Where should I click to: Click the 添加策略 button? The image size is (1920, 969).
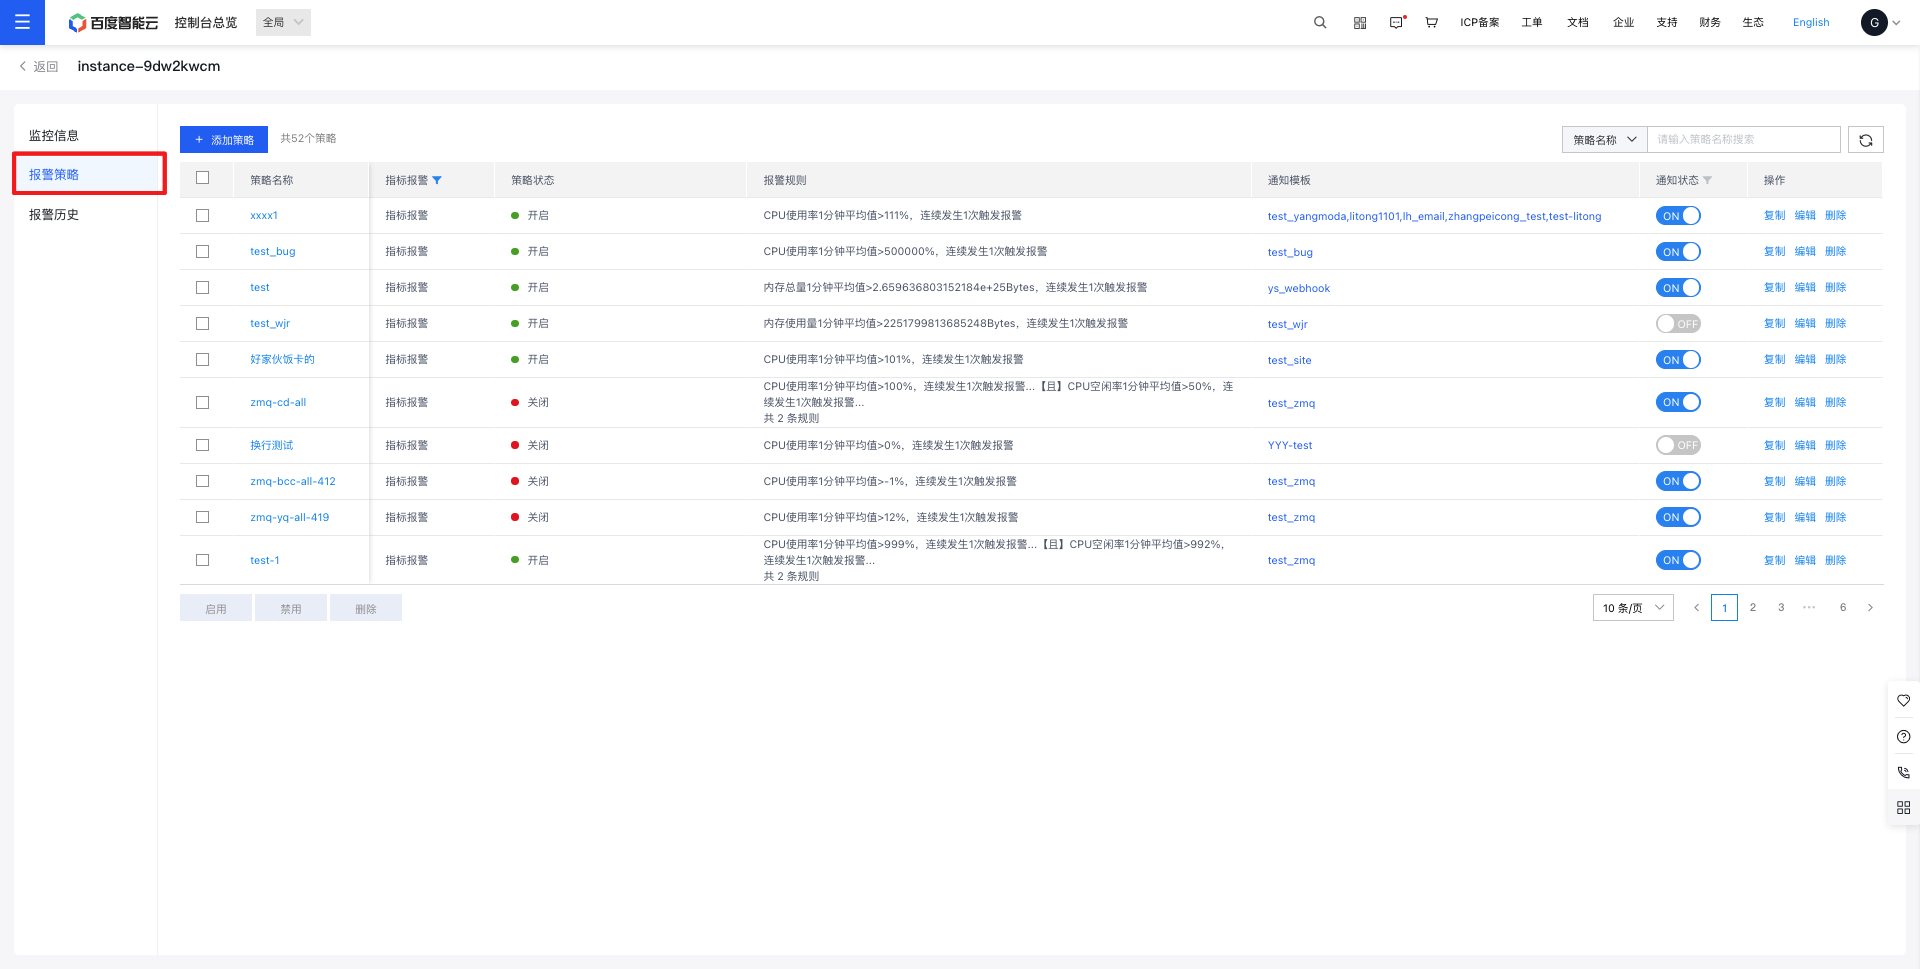pyautogui.click(x=224, y=140)
